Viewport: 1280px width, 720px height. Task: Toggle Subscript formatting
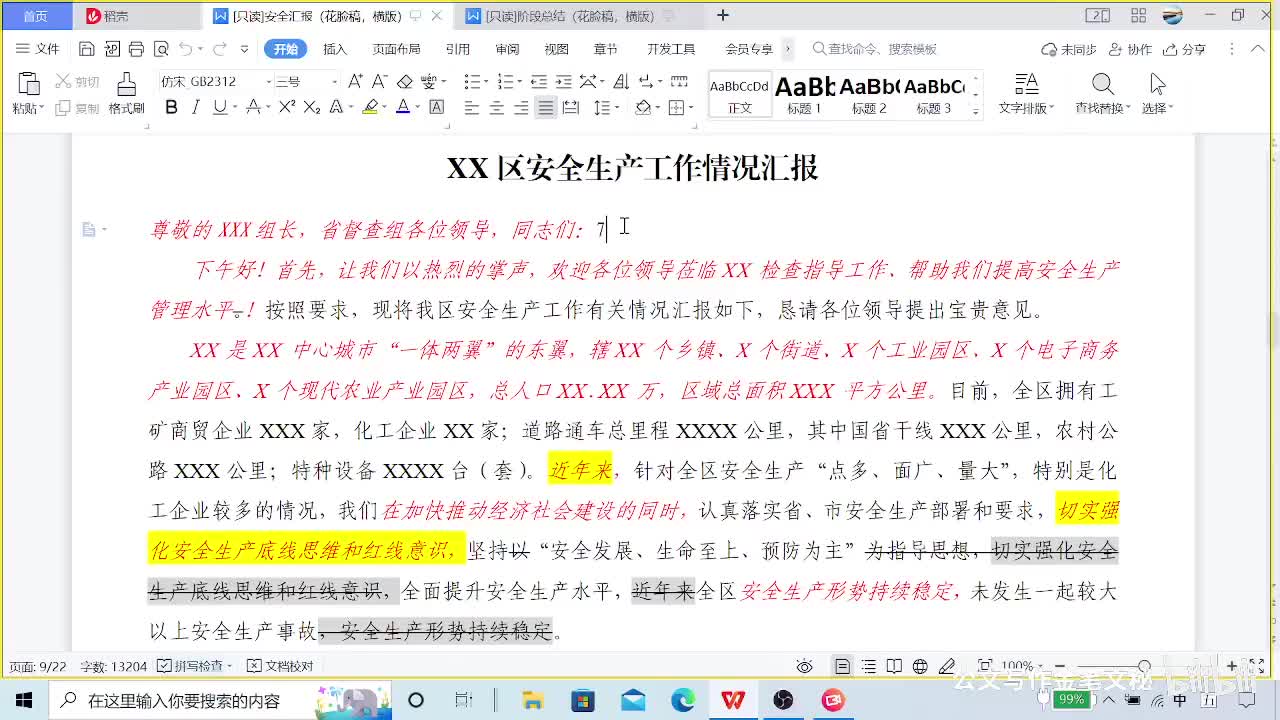(x=311, y=108)
